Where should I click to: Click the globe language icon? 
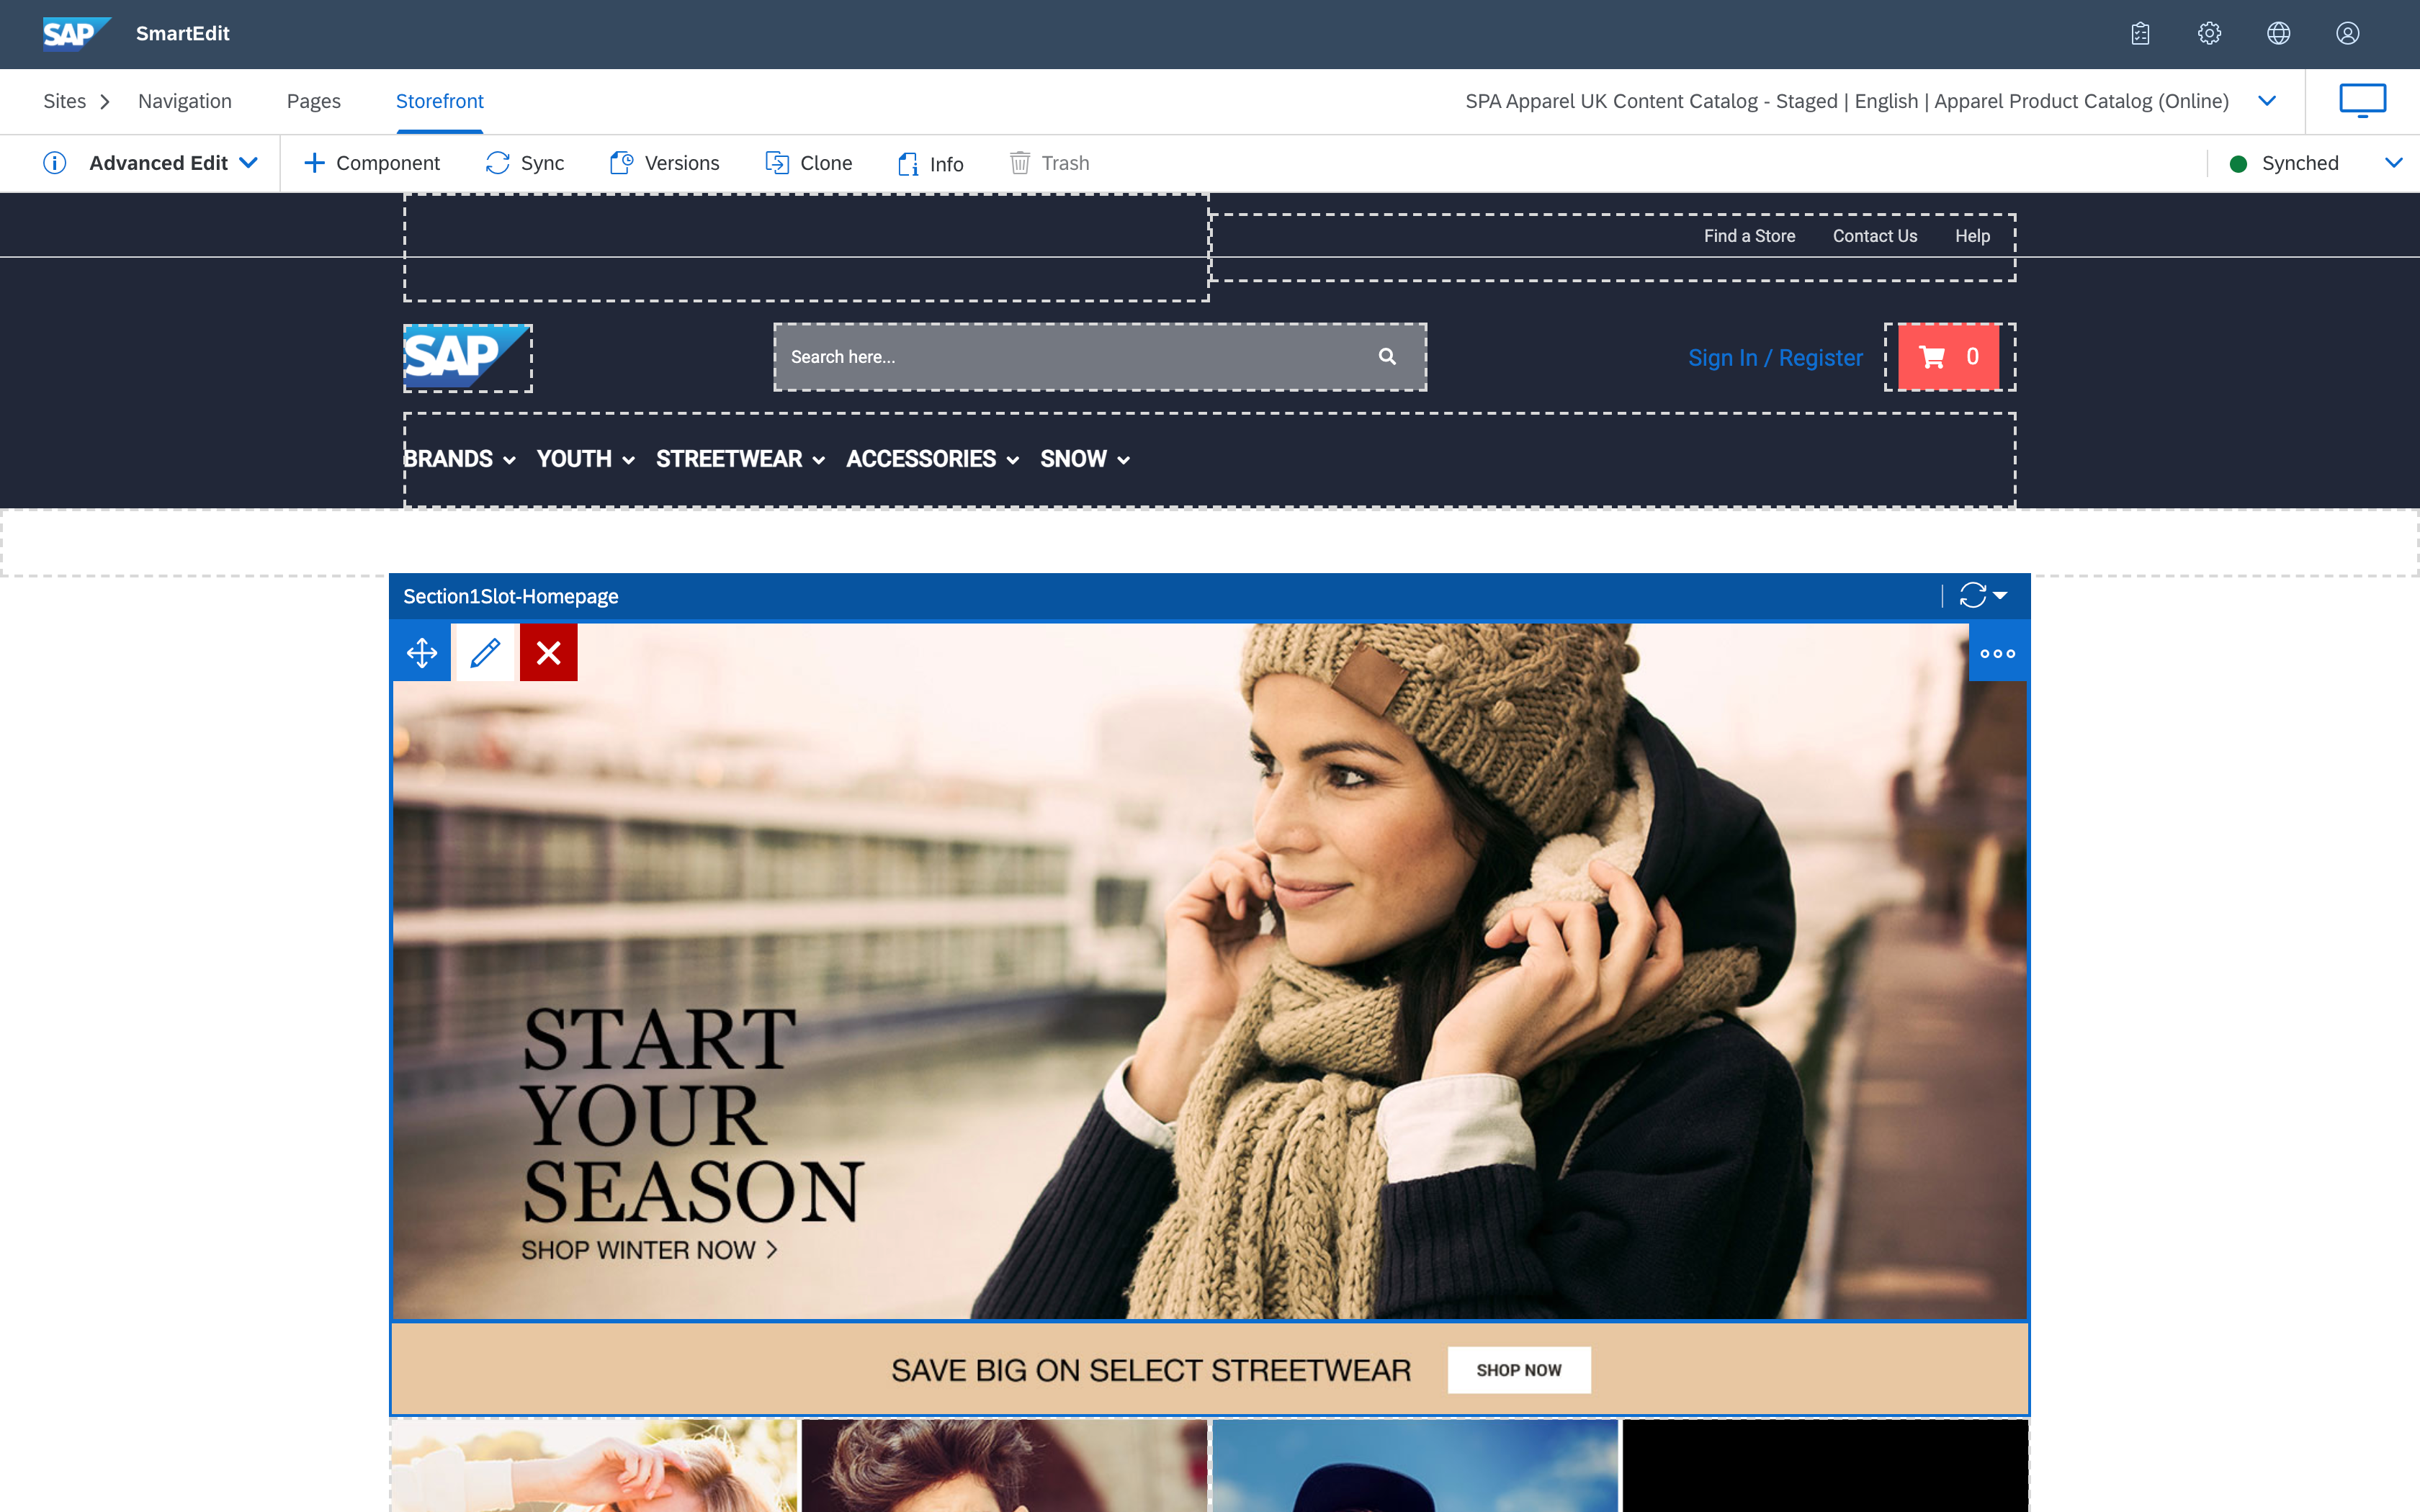2278,34
